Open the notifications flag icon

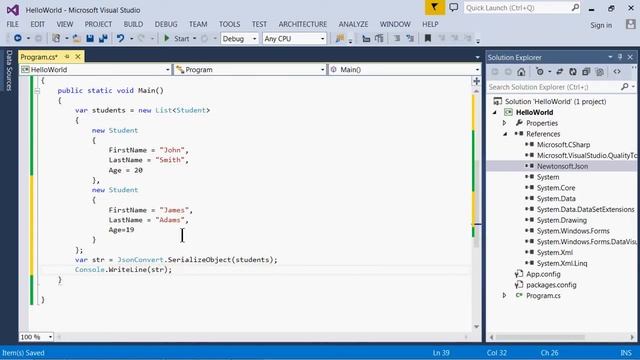(x=434, y=7)
